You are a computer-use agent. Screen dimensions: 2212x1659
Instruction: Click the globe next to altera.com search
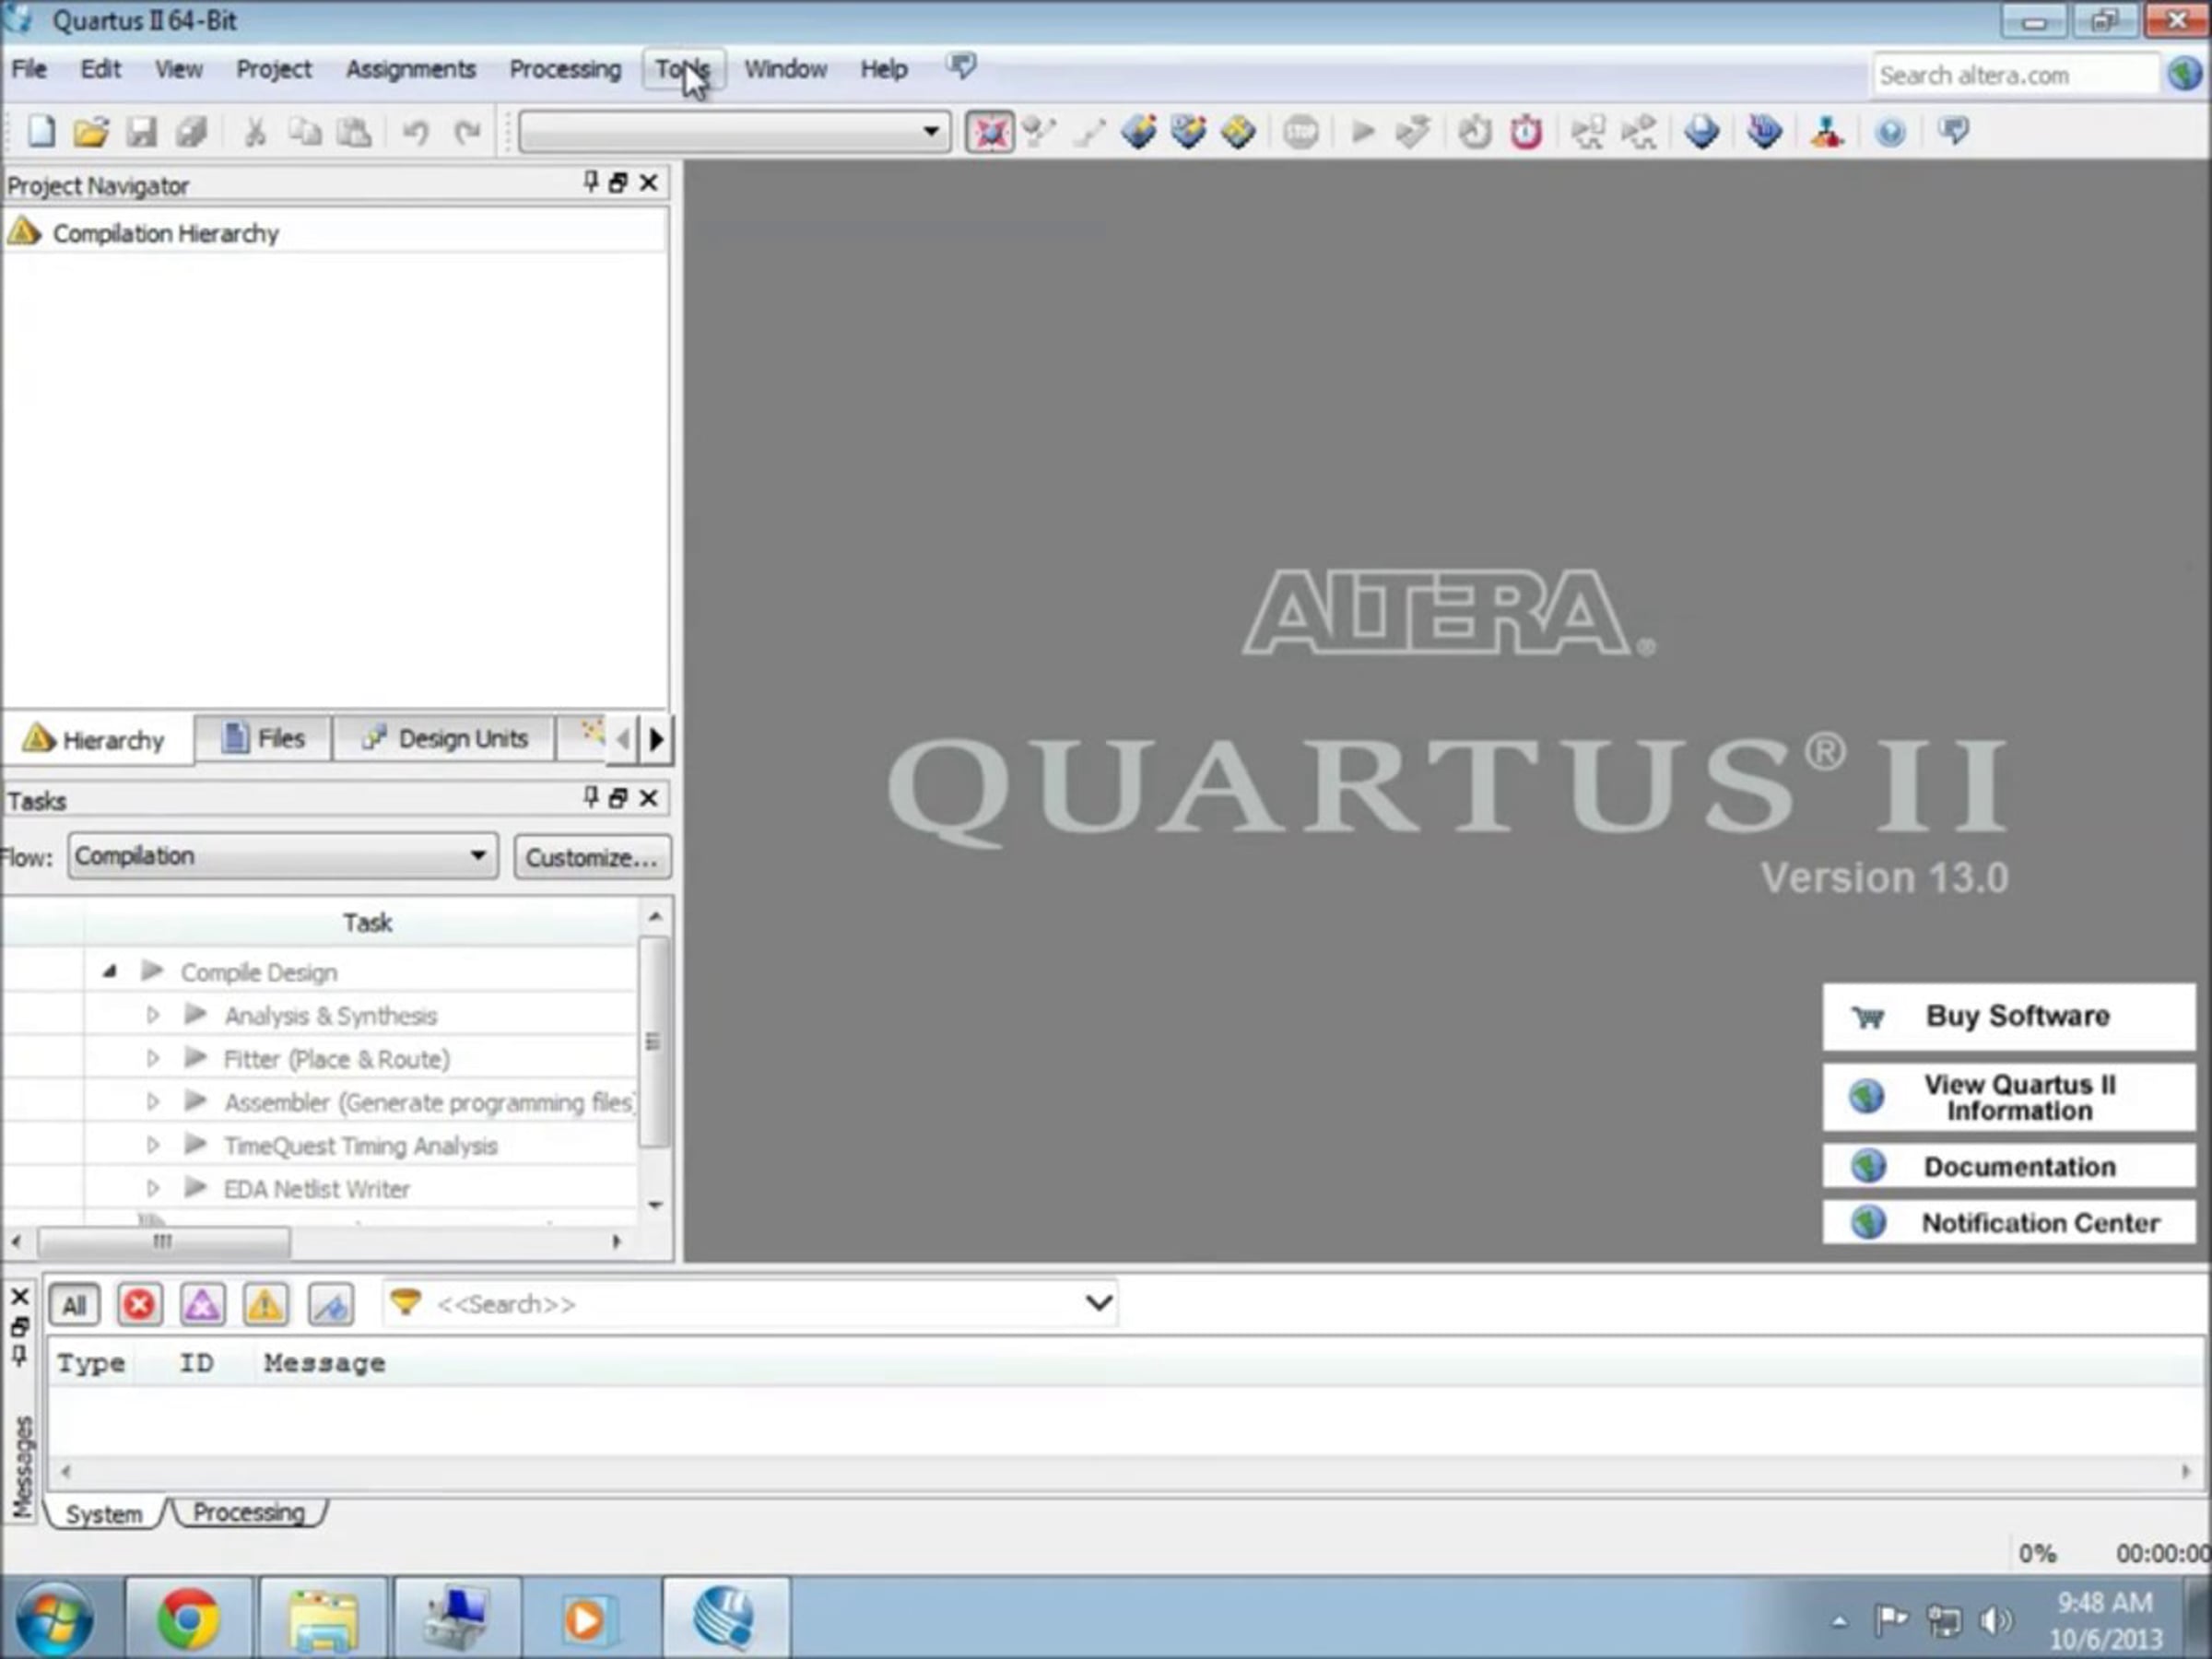tap(2184, 74)
